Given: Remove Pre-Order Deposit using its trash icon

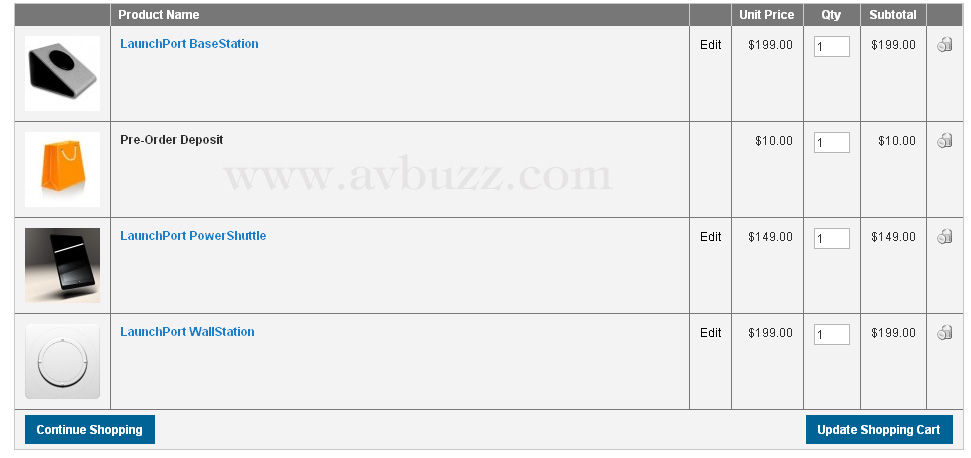Looking at the screenshot, I should [944, 141].
